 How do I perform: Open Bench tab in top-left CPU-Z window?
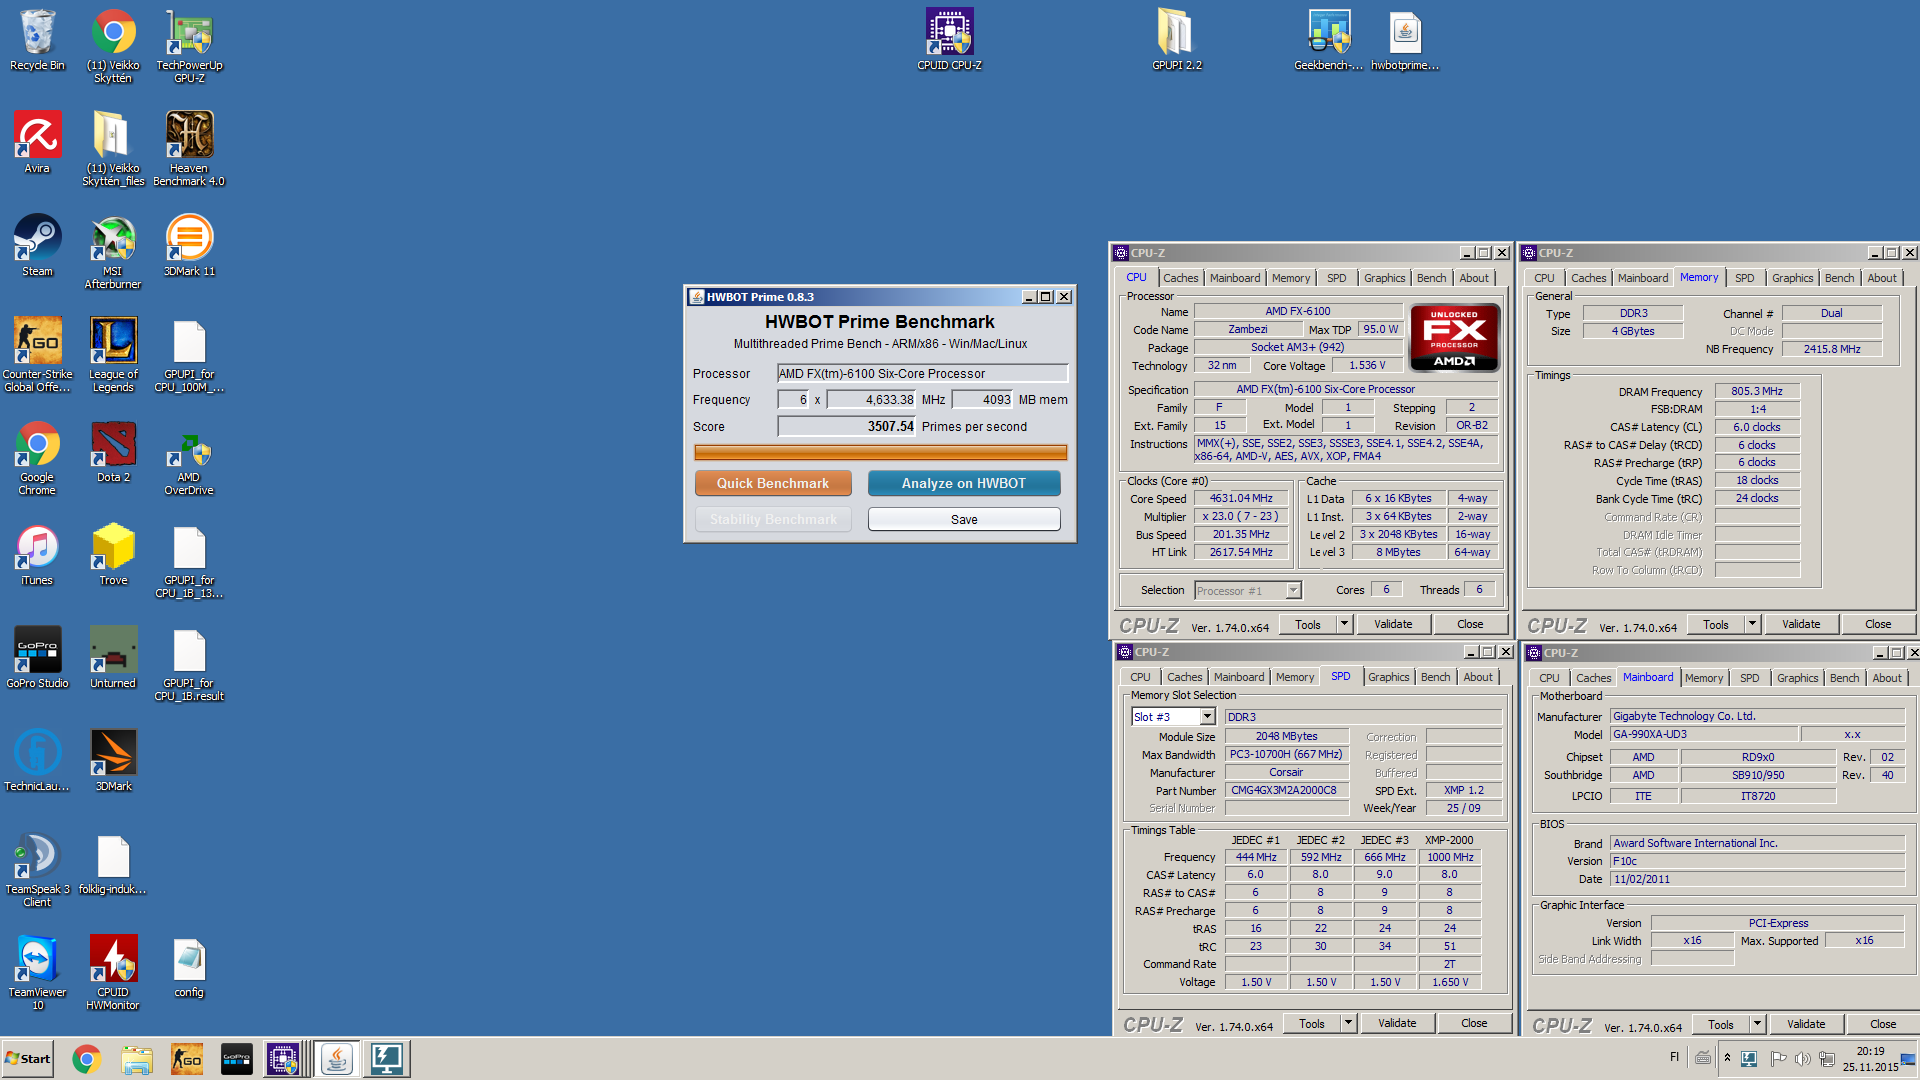click(1431, 278)
